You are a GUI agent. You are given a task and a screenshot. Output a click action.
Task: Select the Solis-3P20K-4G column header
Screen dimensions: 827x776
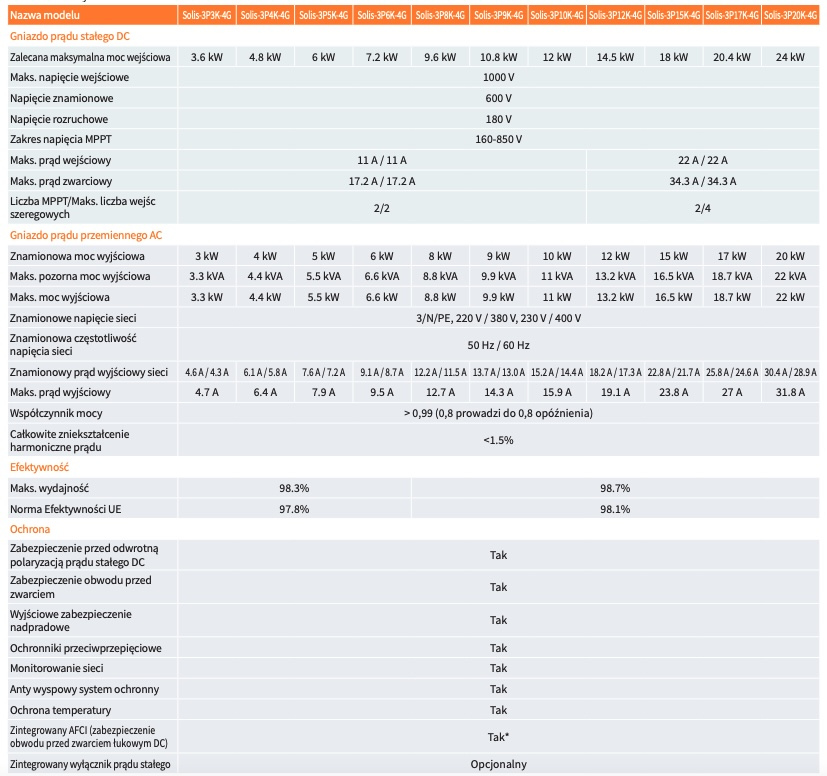pyautogui.click(x=791, y=15)
